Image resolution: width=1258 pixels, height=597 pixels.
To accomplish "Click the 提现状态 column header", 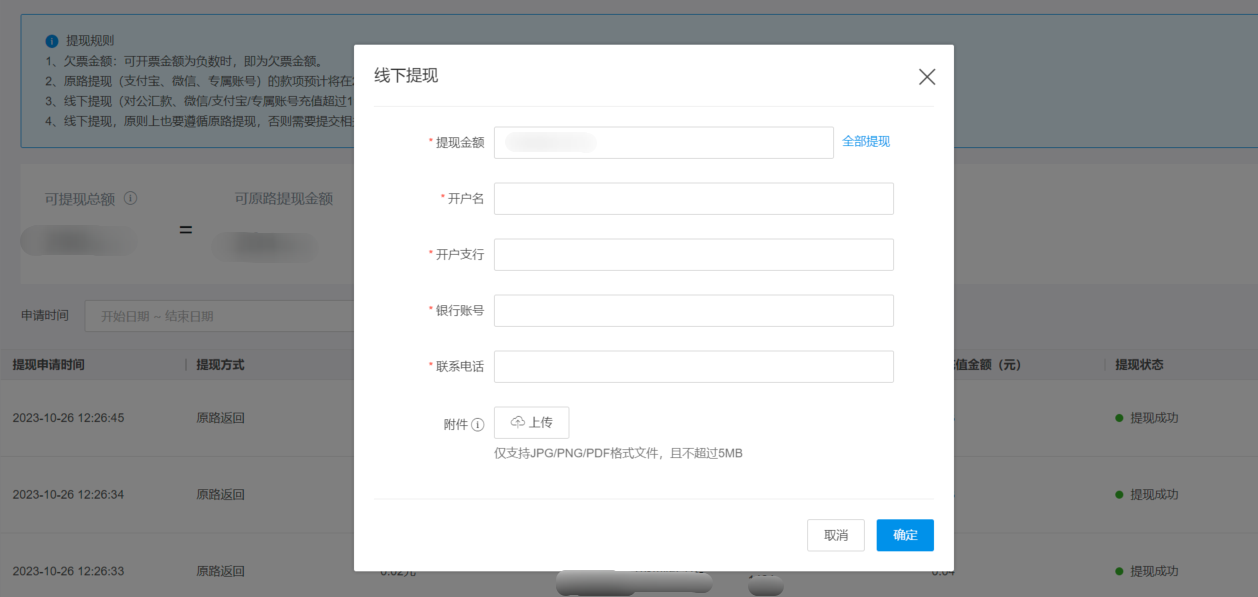I will [1139, 365].
